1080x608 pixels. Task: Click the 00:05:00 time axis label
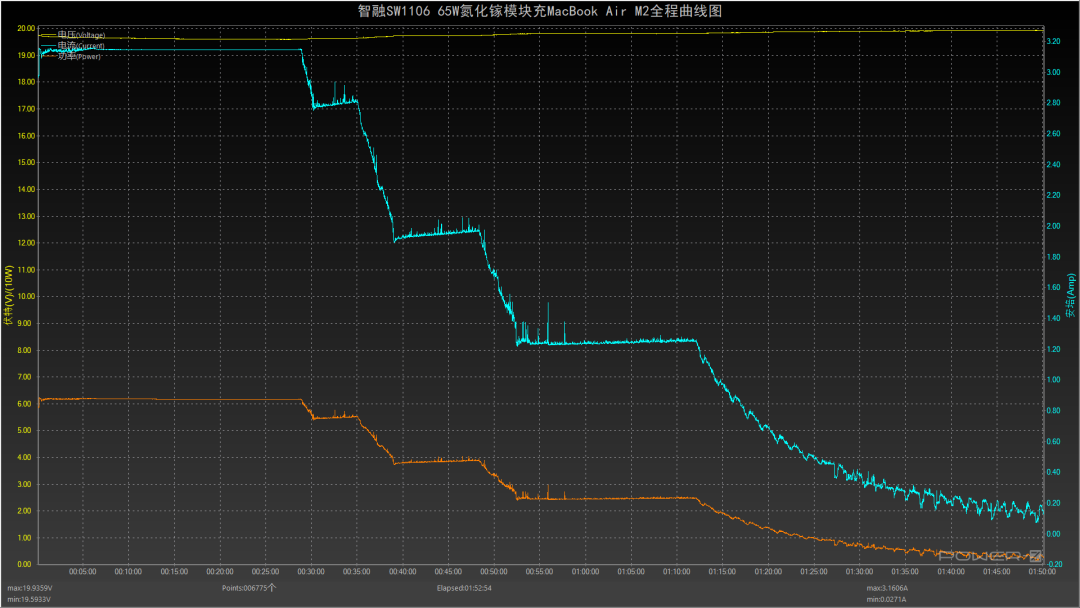coord(83,572)
